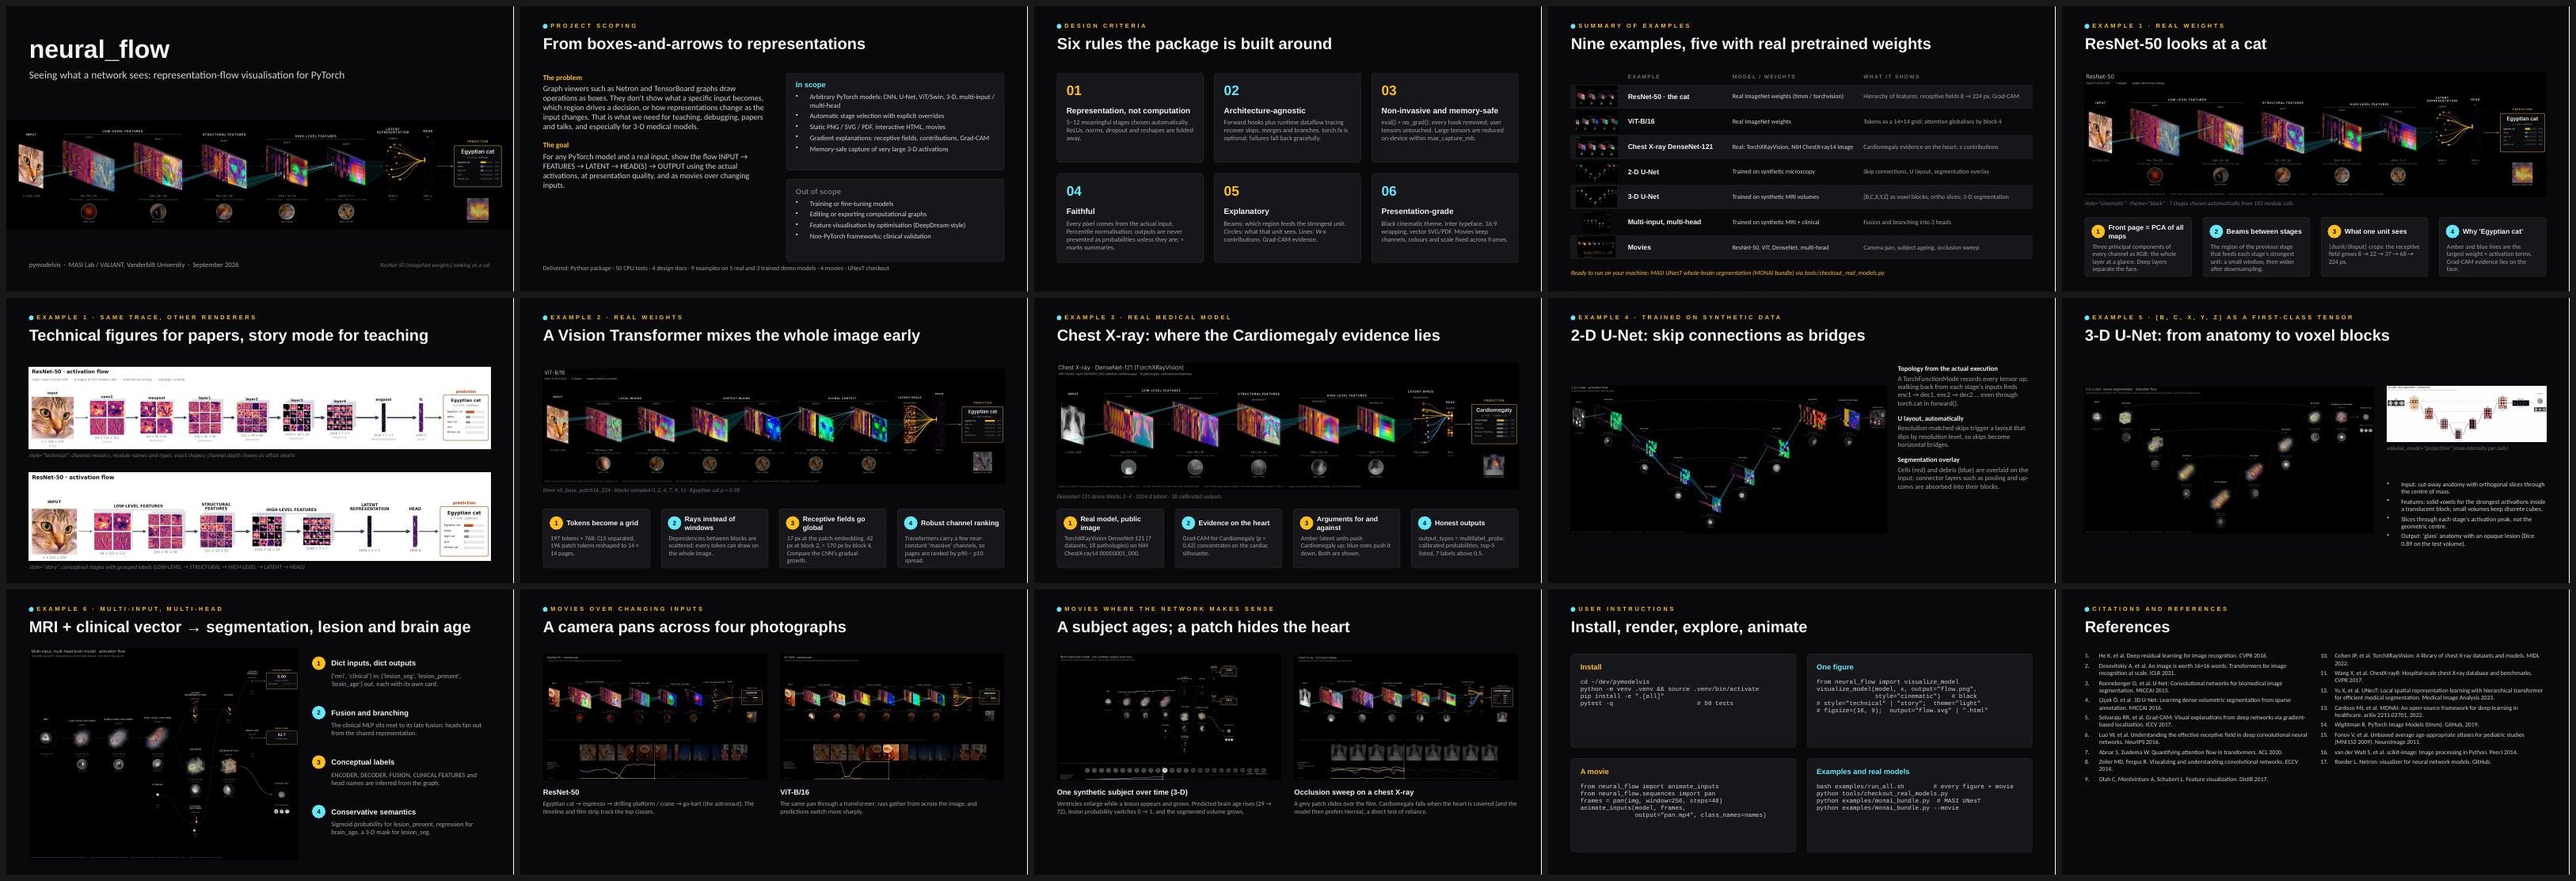
Task: Click the number 1 badge beside 'Front page = PCA of all maps'
Action: tap(2098, 231)
